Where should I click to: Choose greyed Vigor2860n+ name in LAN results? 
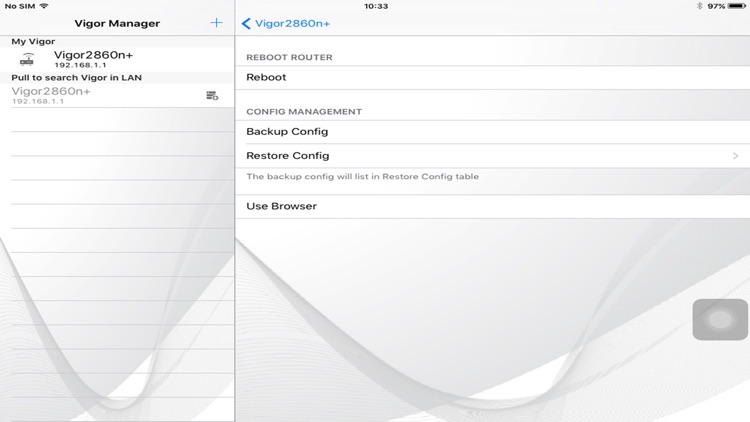(x=51, y=91)
